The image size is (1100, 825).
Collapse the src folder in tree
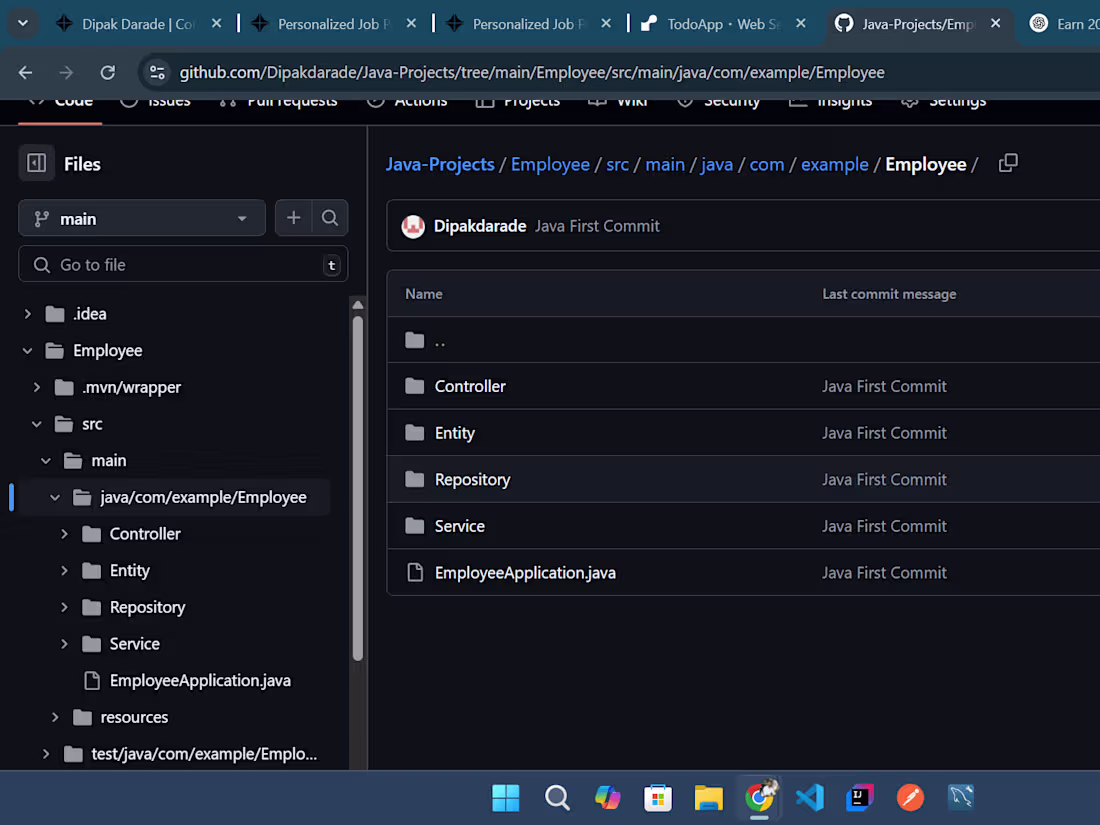pos(36,424)
